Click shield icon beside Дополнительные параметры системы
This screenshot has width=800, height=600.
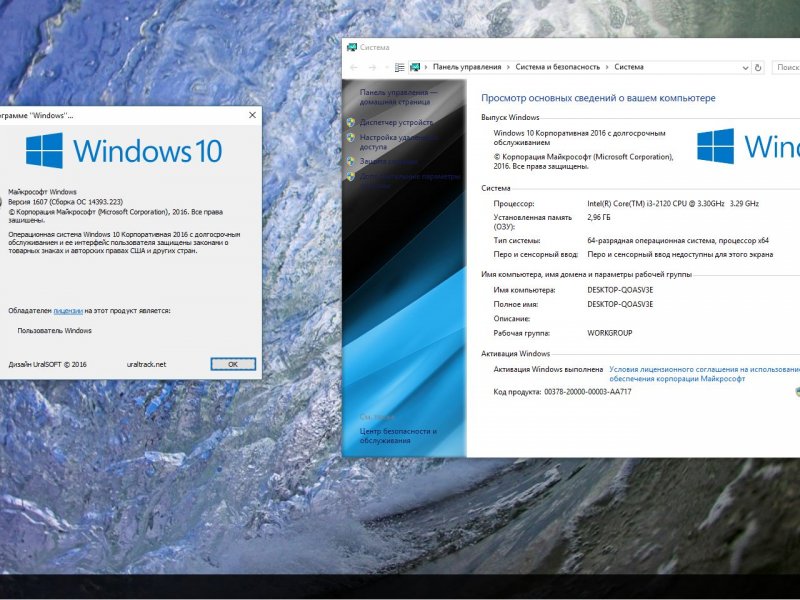click(x=351, y=177)
